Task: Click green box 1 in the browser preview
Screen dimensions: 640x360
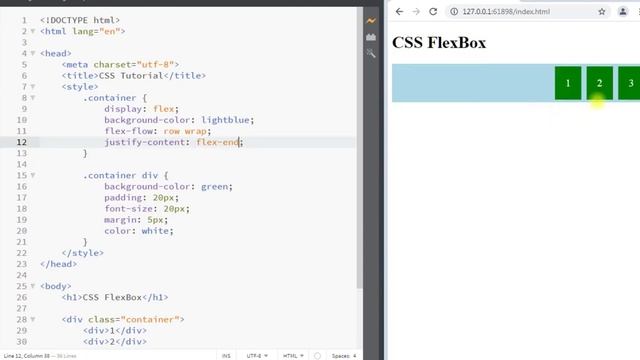Action: [568, 83]
